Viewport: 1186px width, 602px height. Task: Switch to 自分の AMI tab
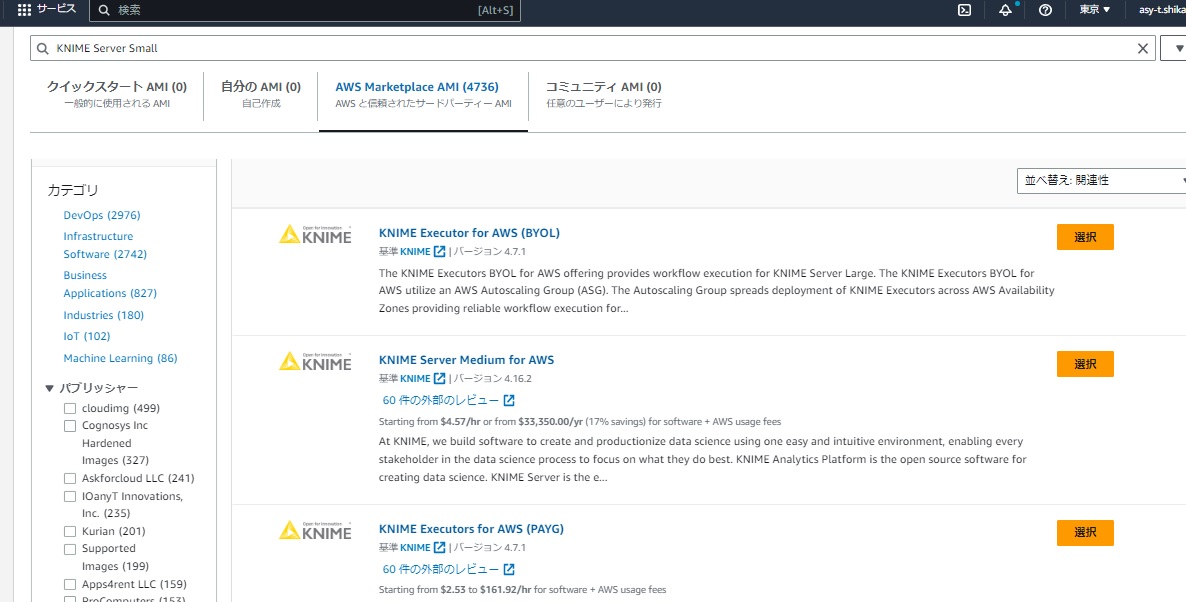[261, 94]
